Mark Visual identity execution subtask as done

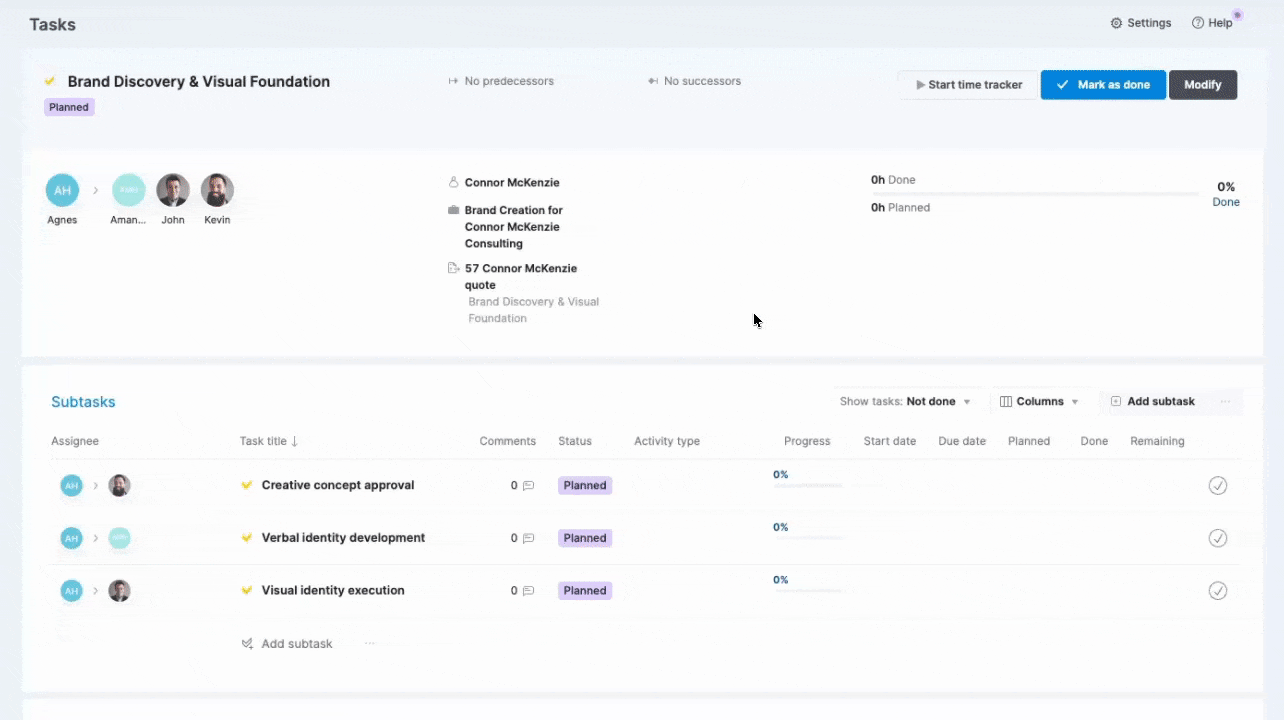(x=1217, y=591)
